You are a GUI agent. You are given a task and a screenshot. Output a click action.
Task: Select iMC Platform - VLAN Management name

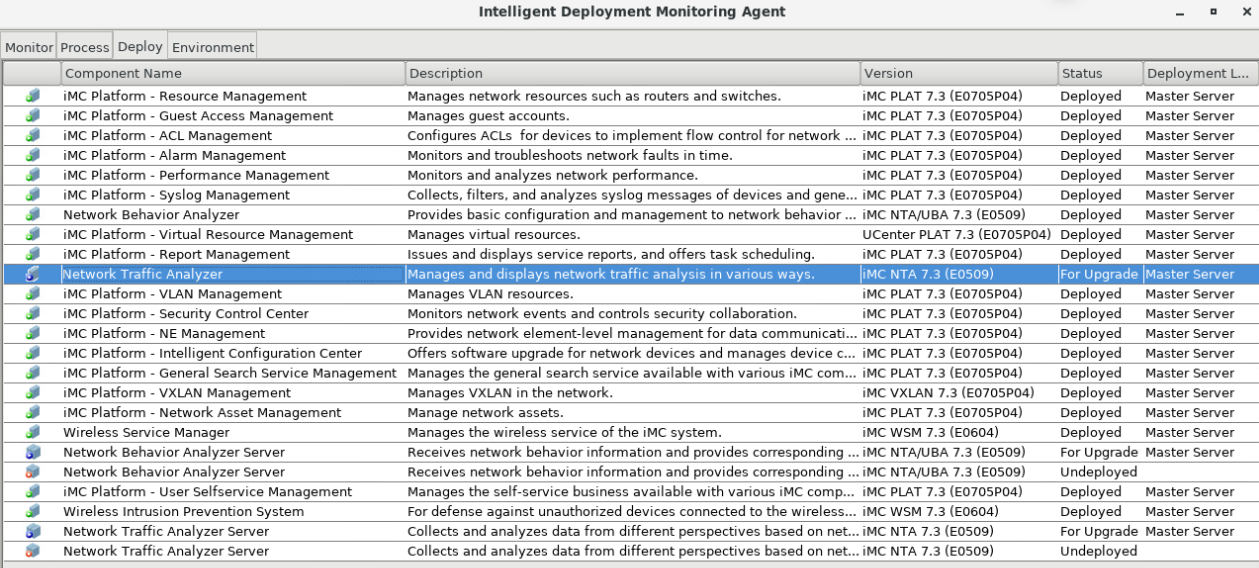tap(172, 294)
